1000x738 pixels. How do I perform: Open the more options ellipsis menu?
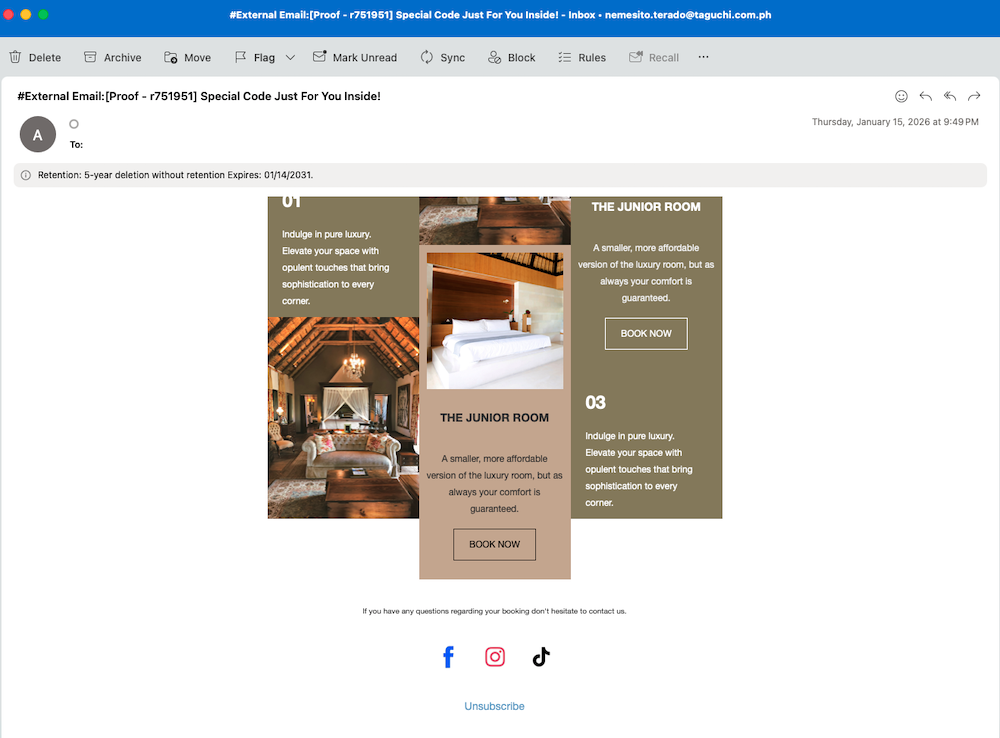(x=703, y=57)
